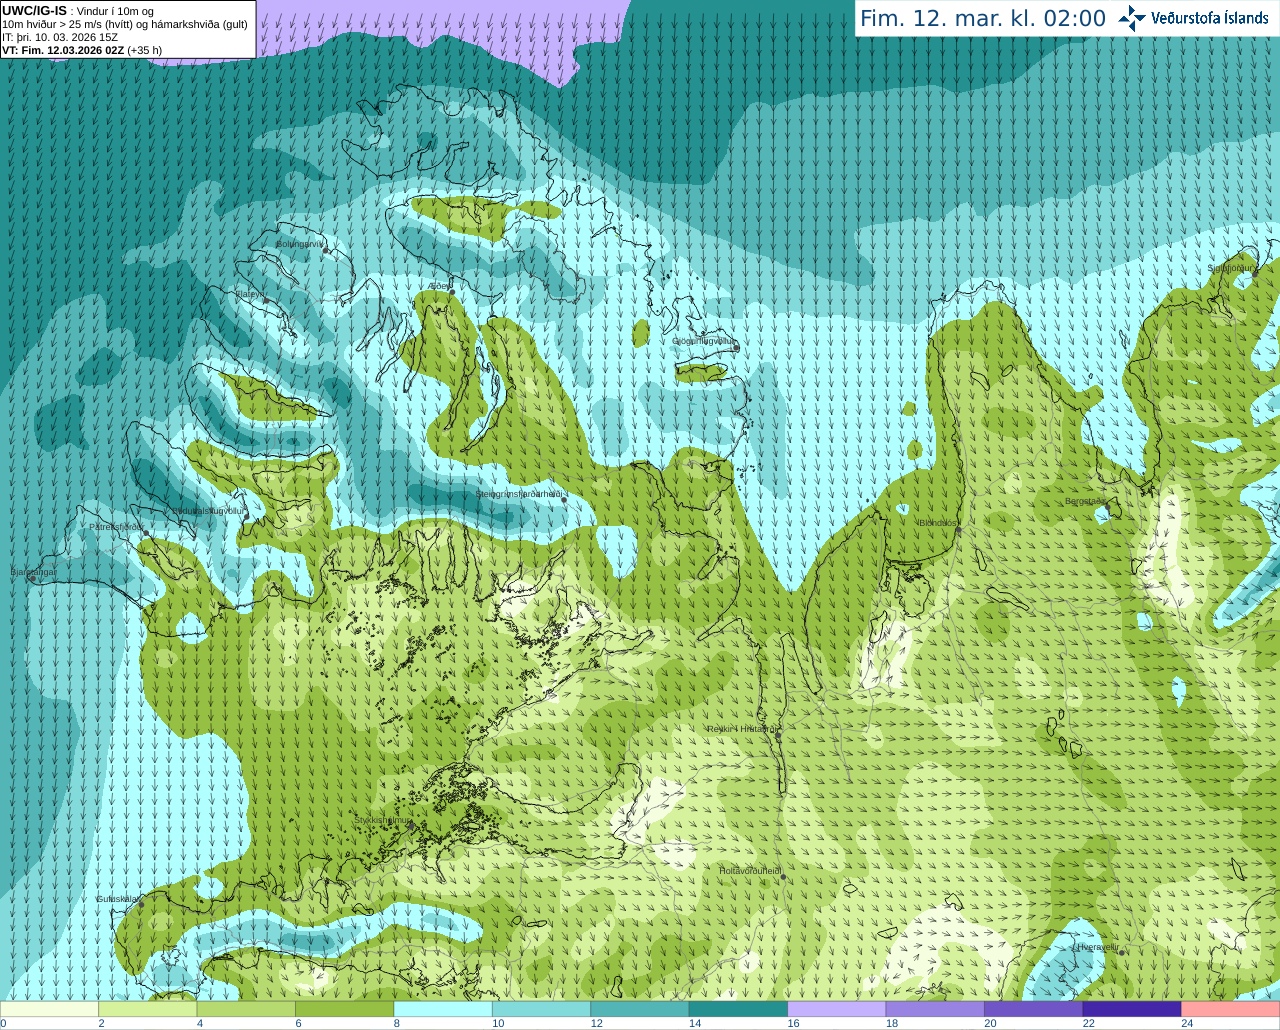Pick the Steingrímsfjarðarheiði station dot
The width and height of the screenshot is (1280, 1030).
click(x=564, y=498)
